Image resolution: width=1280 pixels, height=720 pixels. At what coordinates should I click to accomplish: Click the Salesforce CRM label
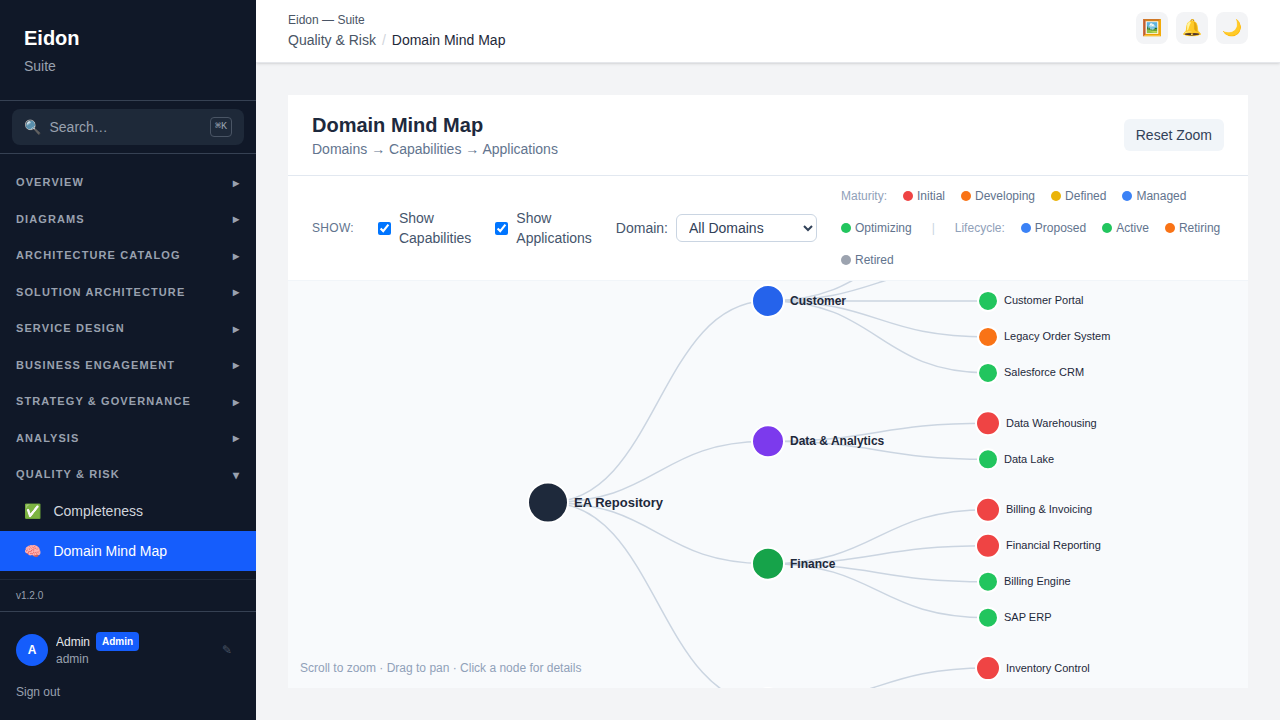coord(1044,372)
